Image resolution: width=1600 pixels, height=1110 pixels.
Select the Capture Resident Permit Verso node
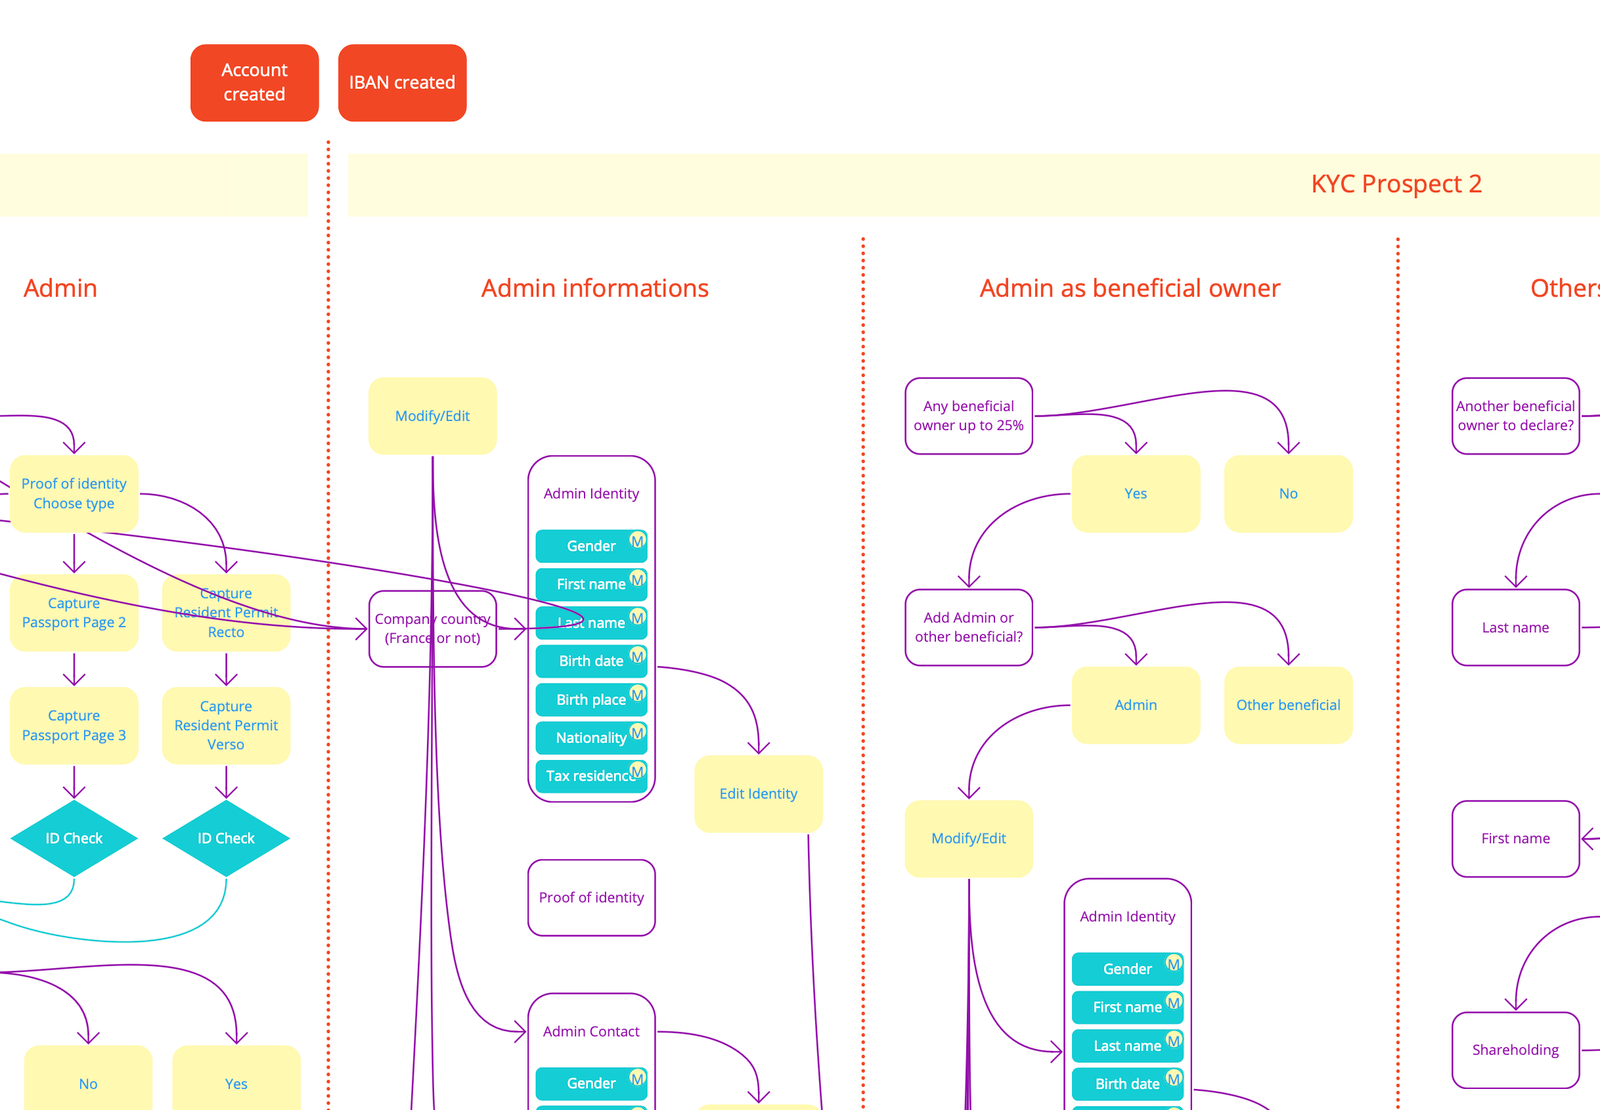point(226,725)
